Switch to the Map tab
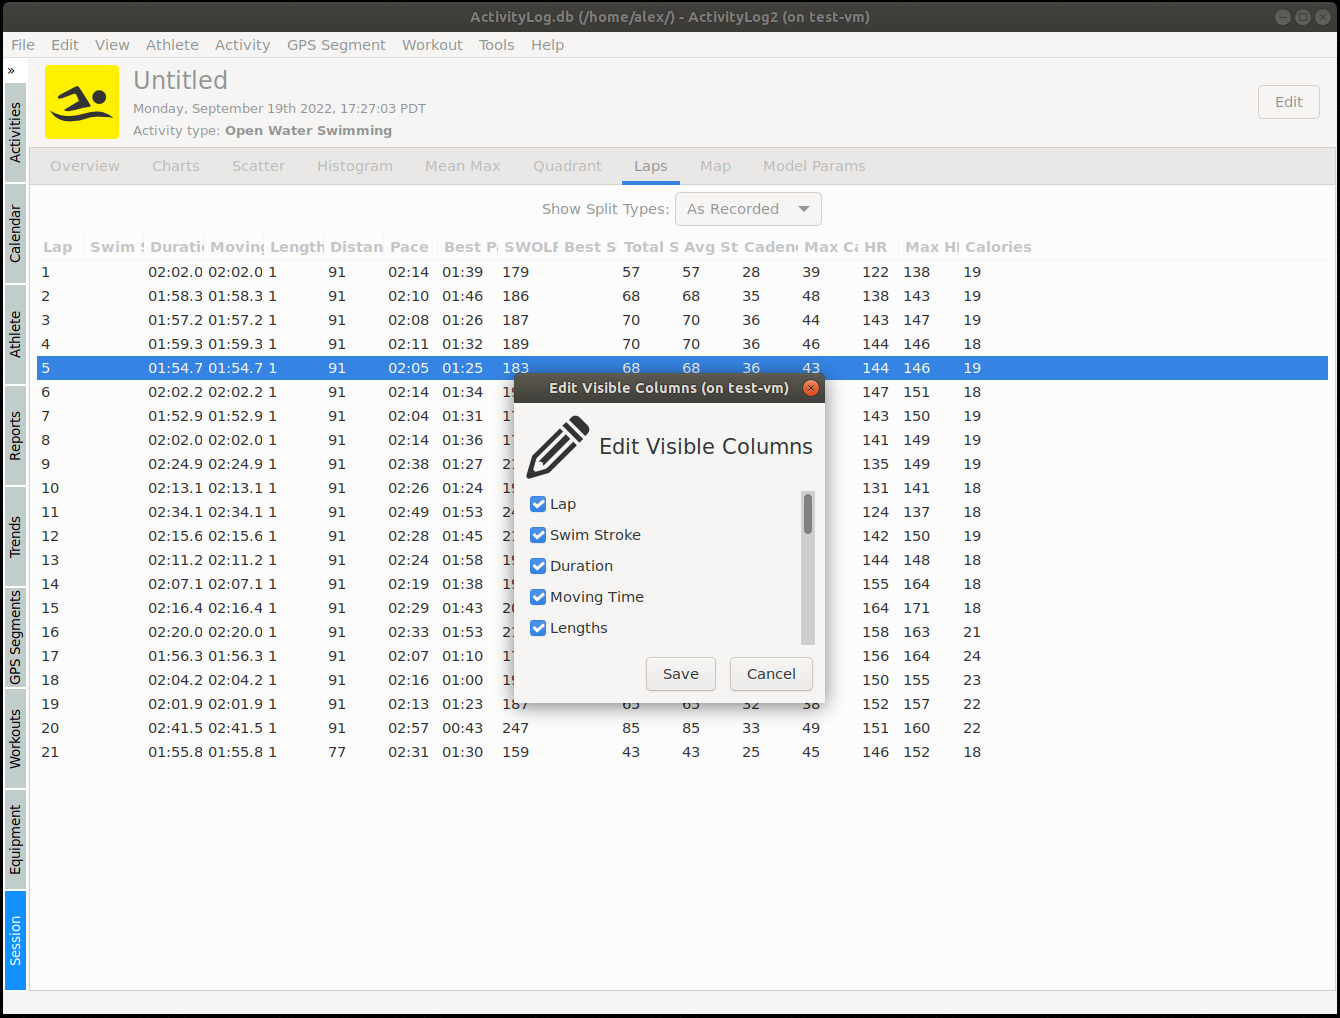 [715, 166]
